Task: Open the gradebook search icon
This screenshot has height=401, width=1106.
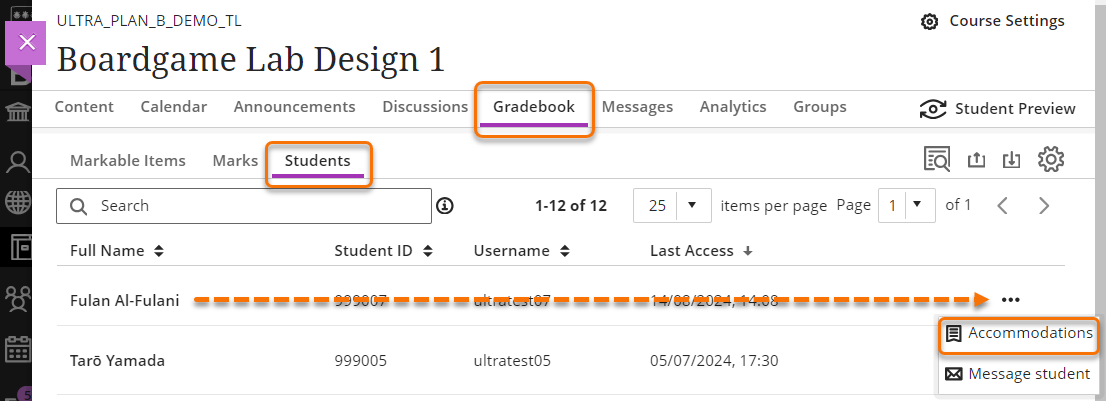Action: (937, 159)
